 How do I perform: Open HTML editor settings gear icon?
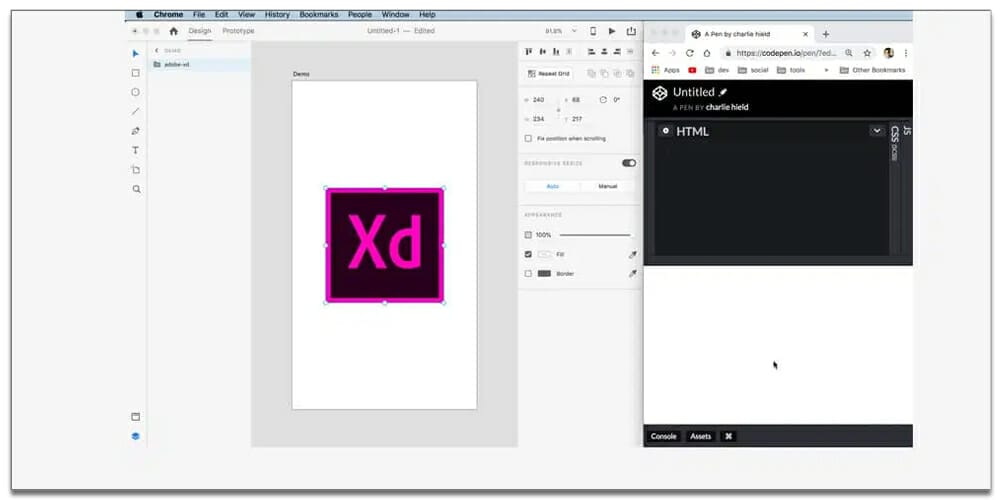point(665,131)
